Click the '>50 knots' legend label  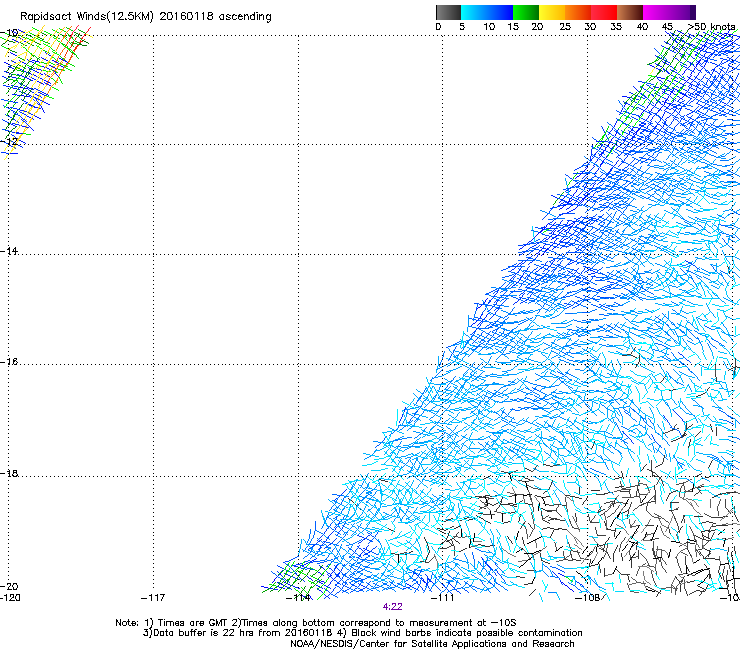coord(711,27)
